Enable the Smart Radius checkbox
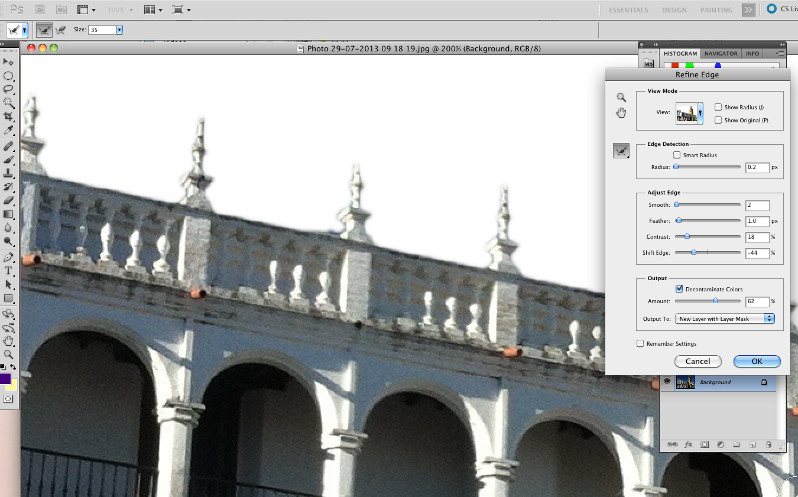The height and width of the screenshot is (497, 798). [677, 155]
